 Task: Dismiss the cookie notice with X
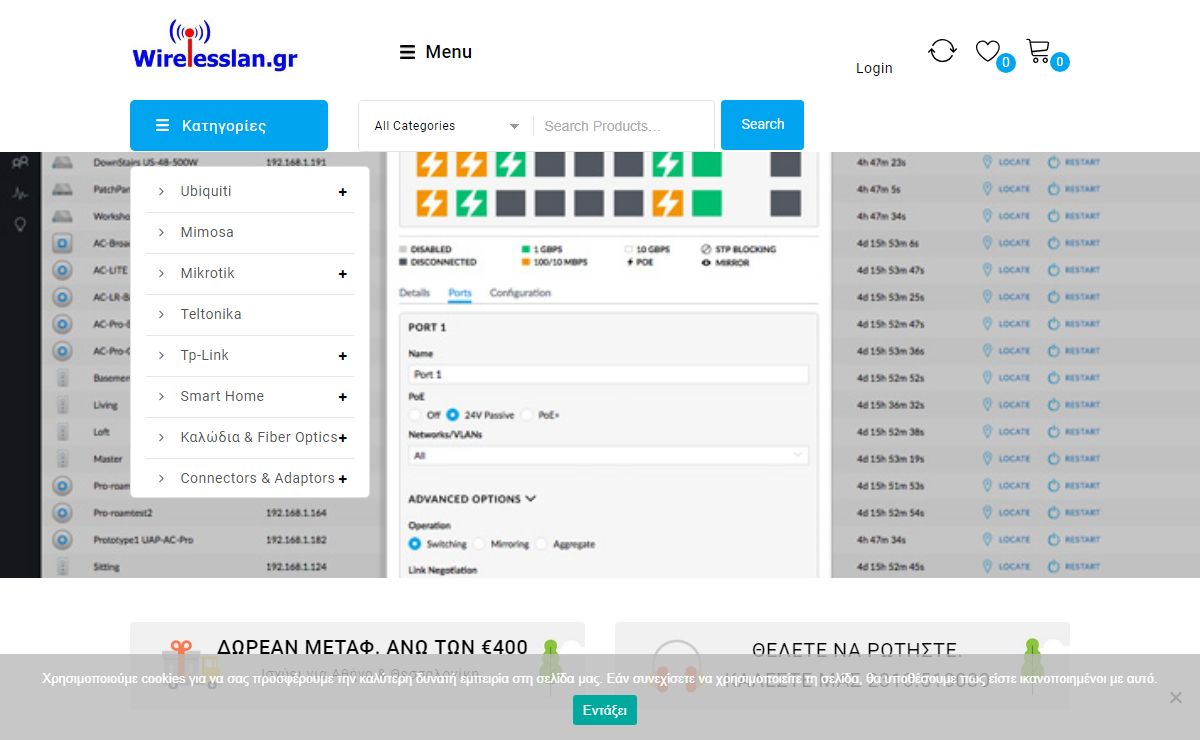(x=1176, y=697)
